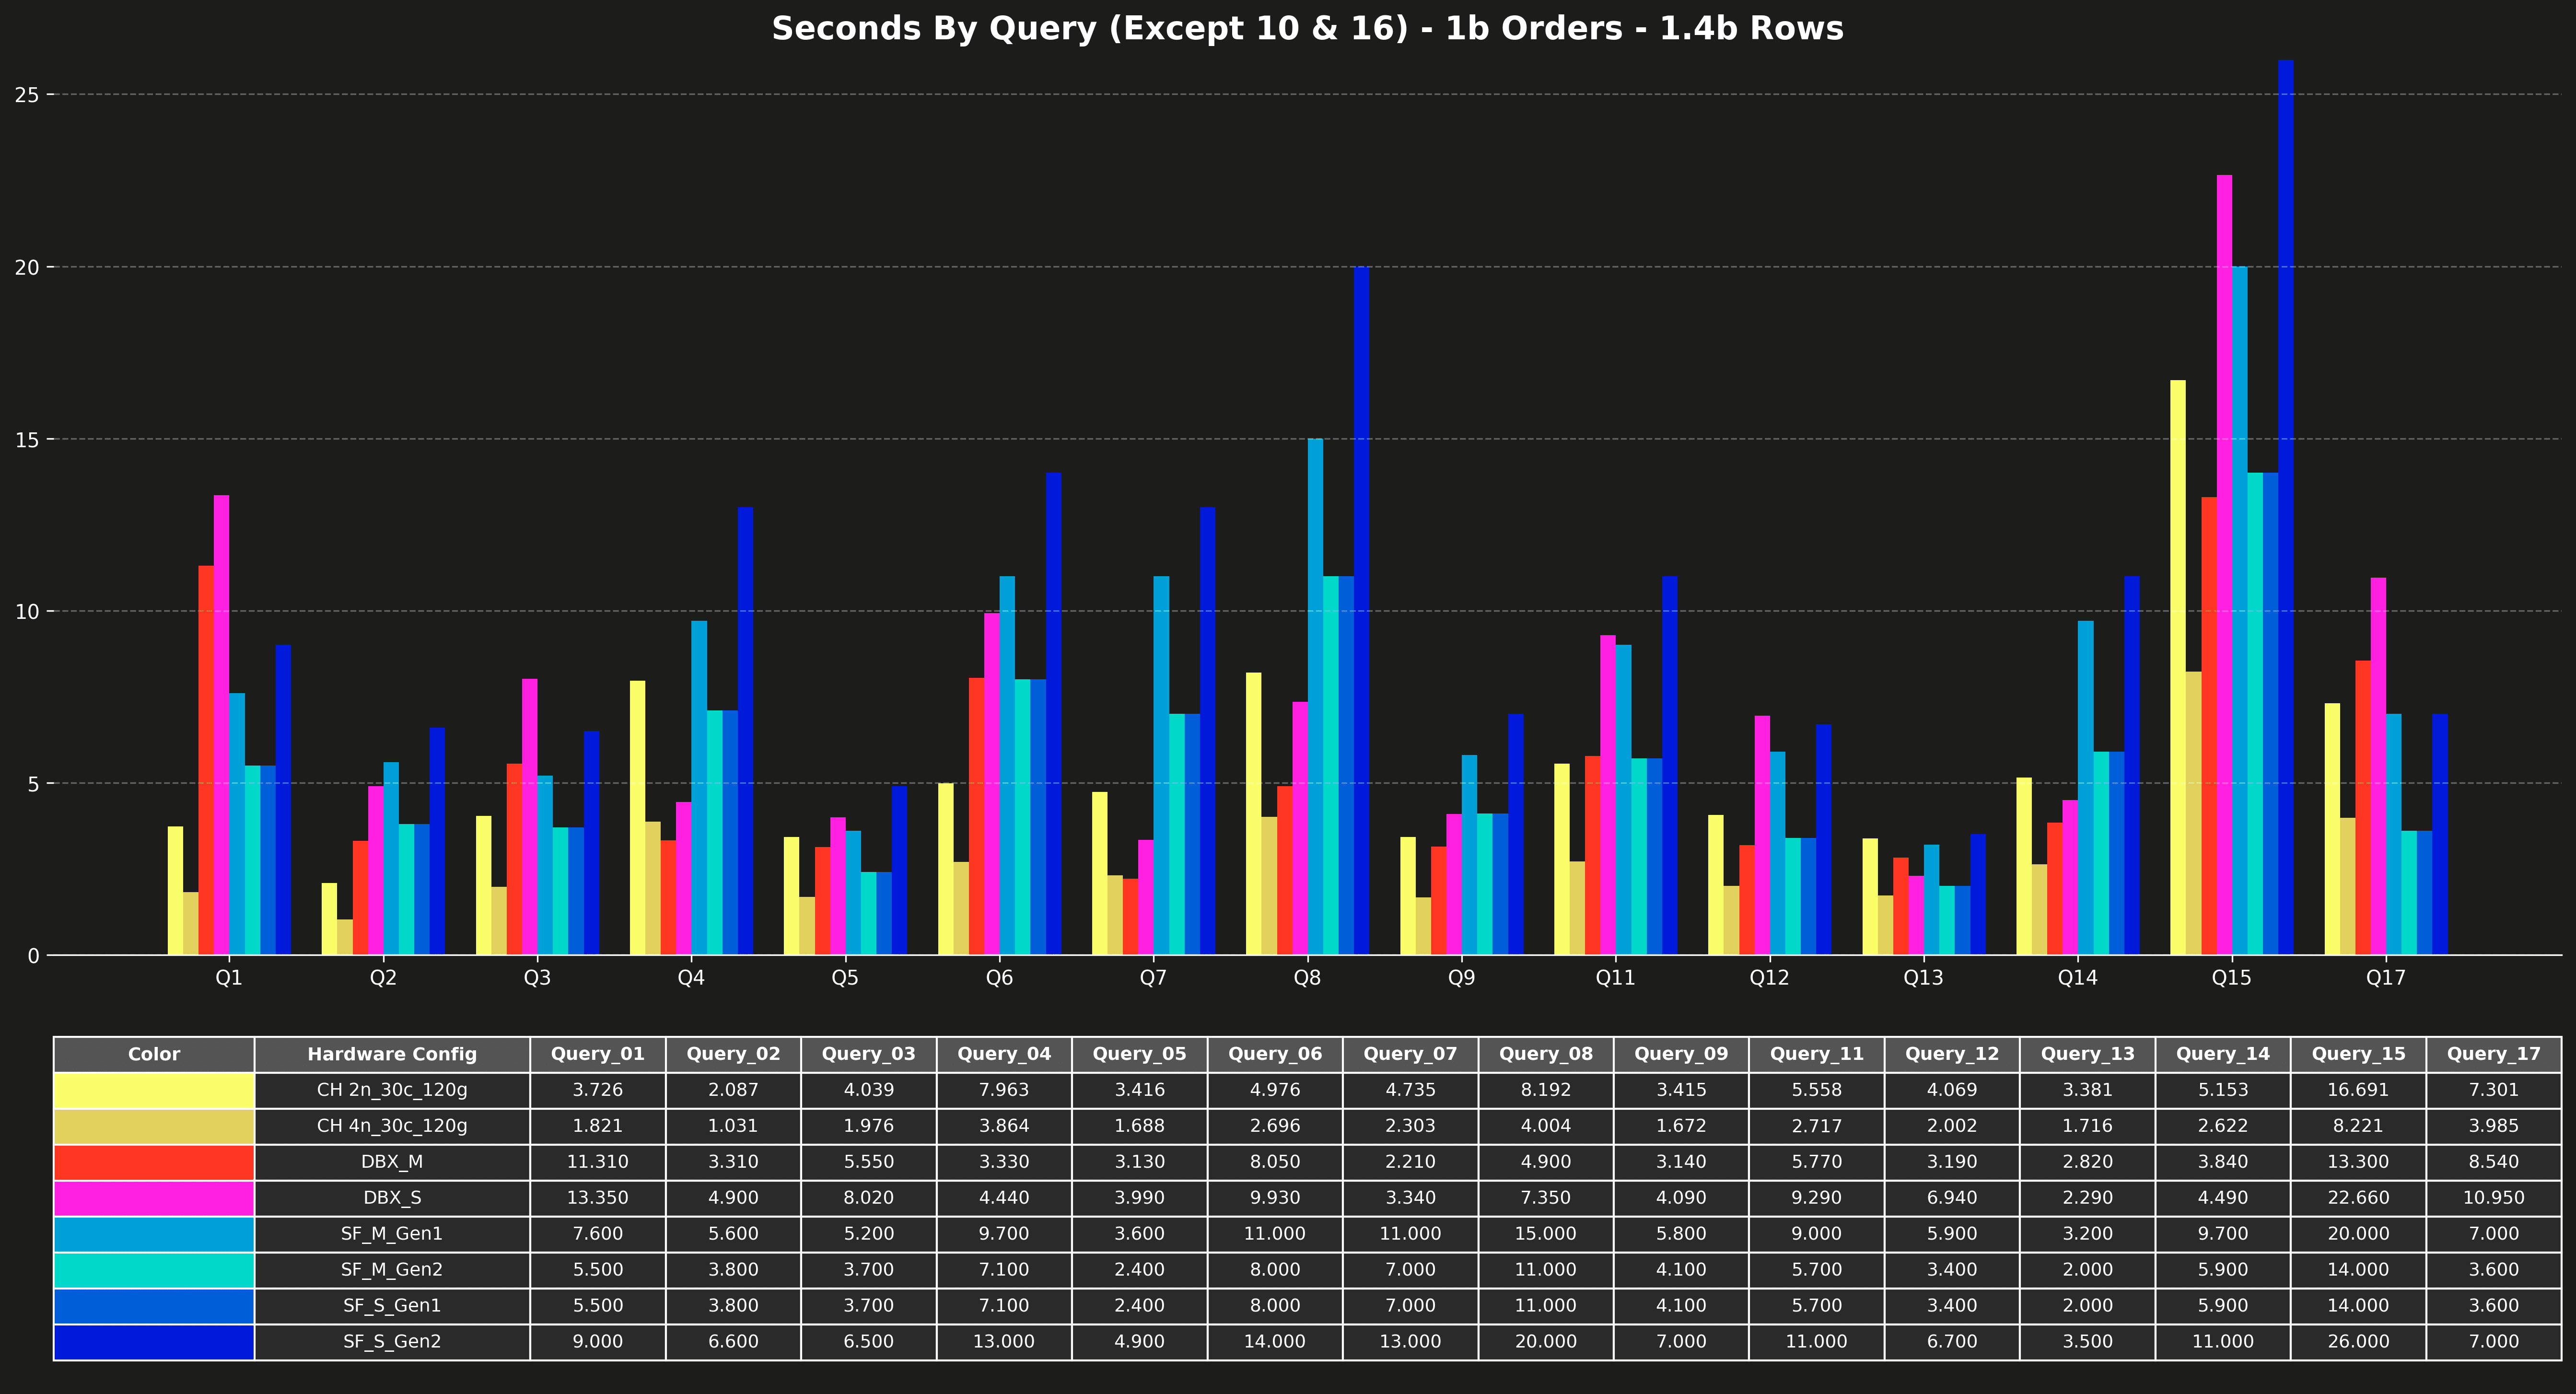The image size is (2576, 1394).
Task: Select the 'Hardware Config' column header
Action: point(392,1054)
